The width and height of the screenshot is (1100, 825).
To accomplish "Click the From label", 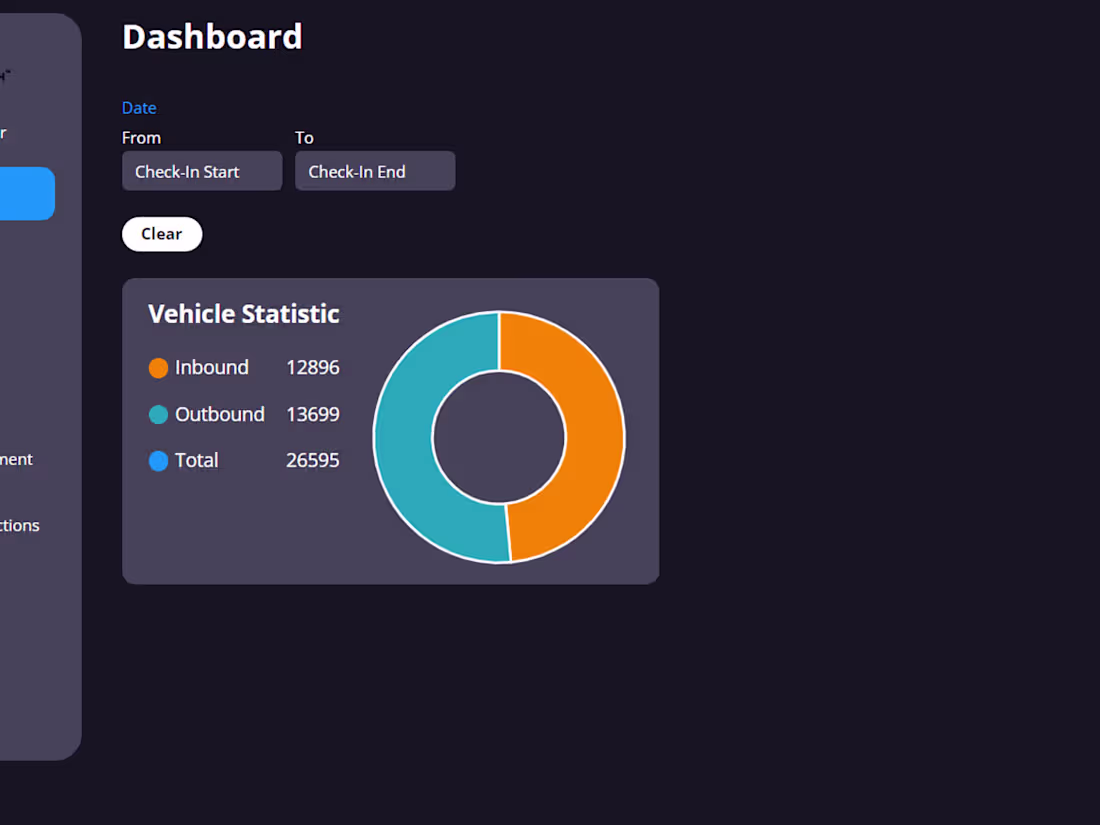I will 141,138.
